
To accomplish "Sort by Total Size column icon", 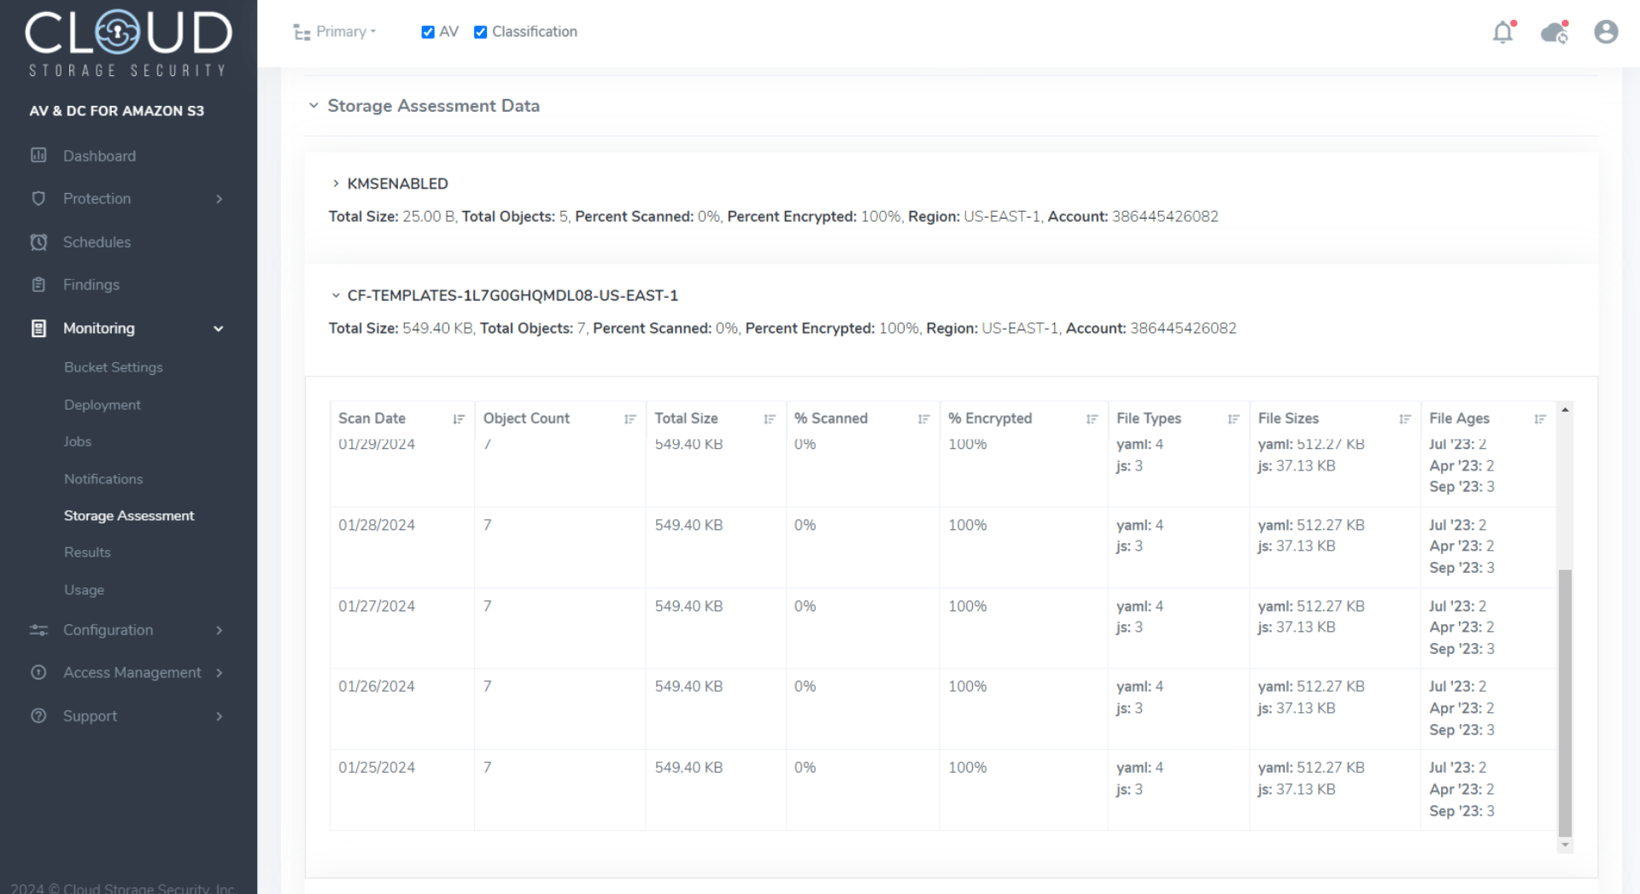I will (x=769, y=419).
